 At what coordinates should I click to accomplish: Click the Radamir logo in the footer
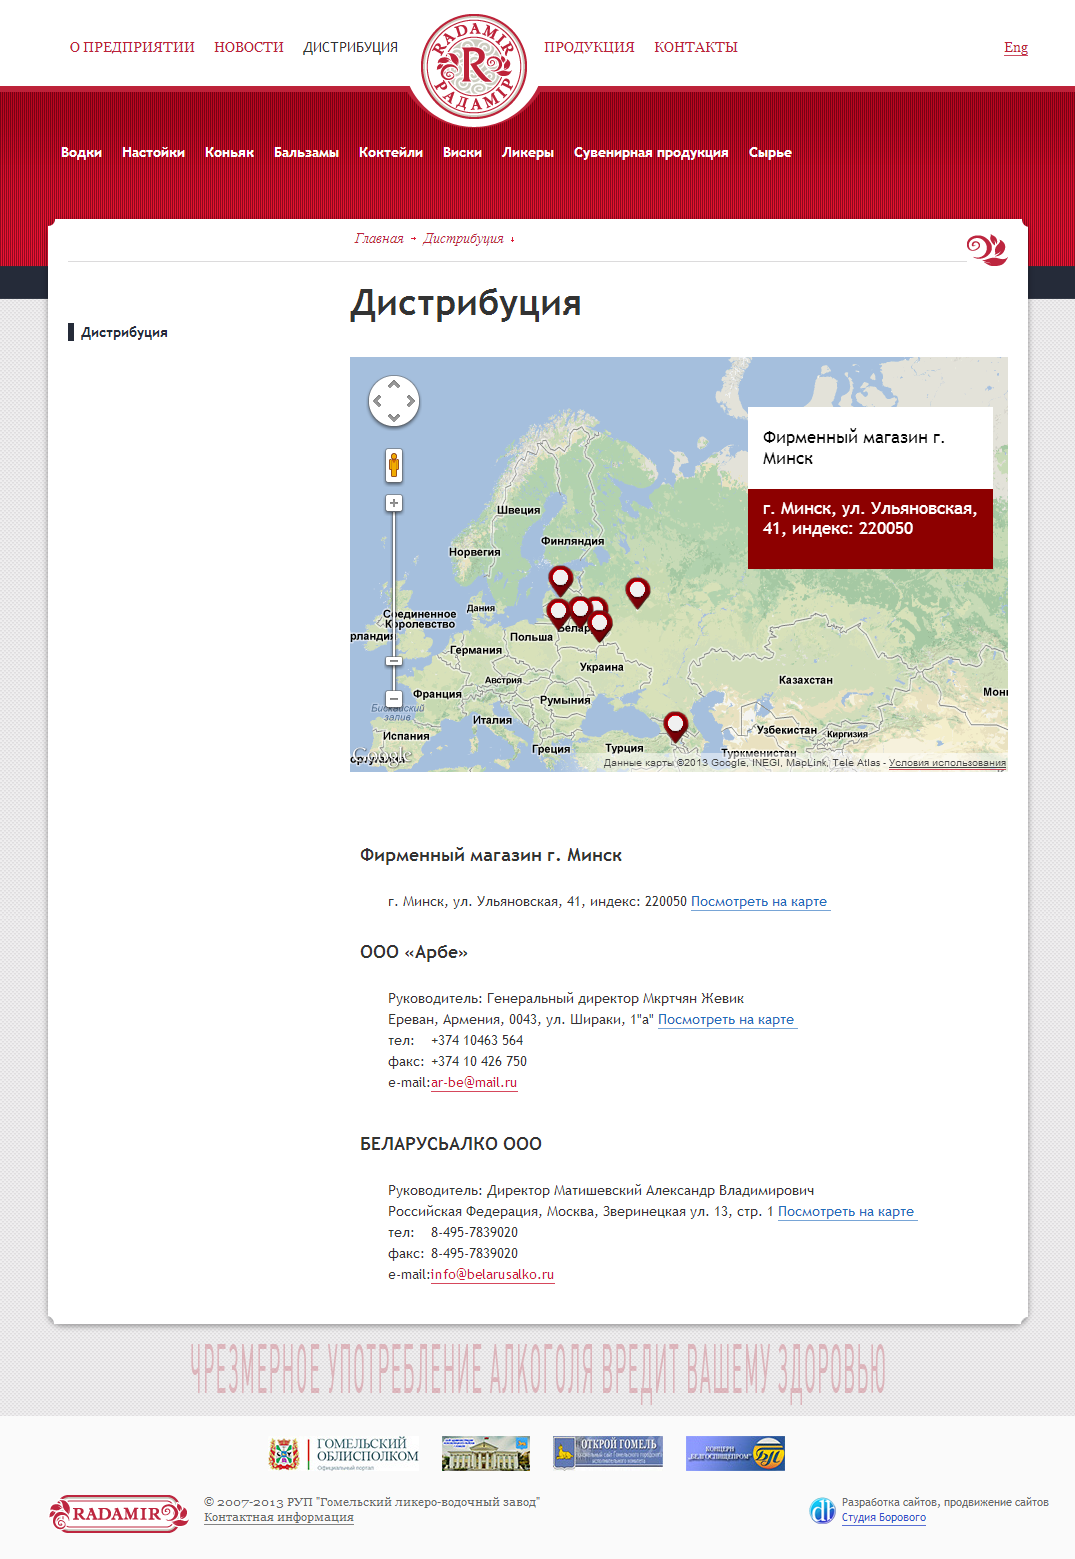(x=119, y=1513)
